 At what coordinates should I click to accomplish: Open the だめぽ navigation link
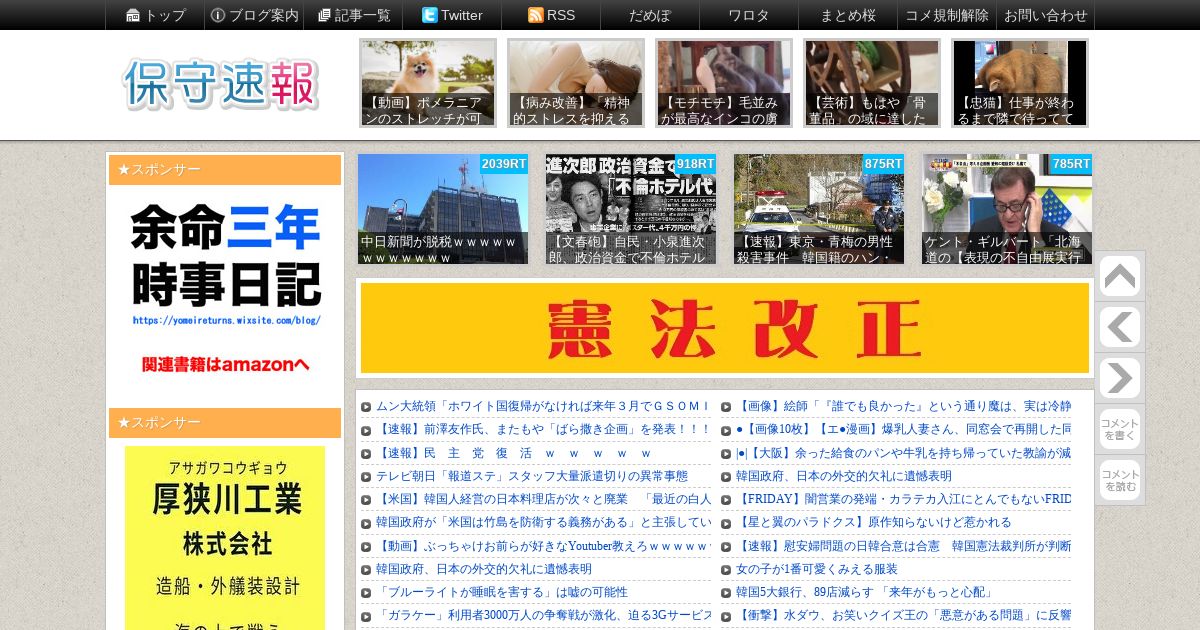coord(650,15)
